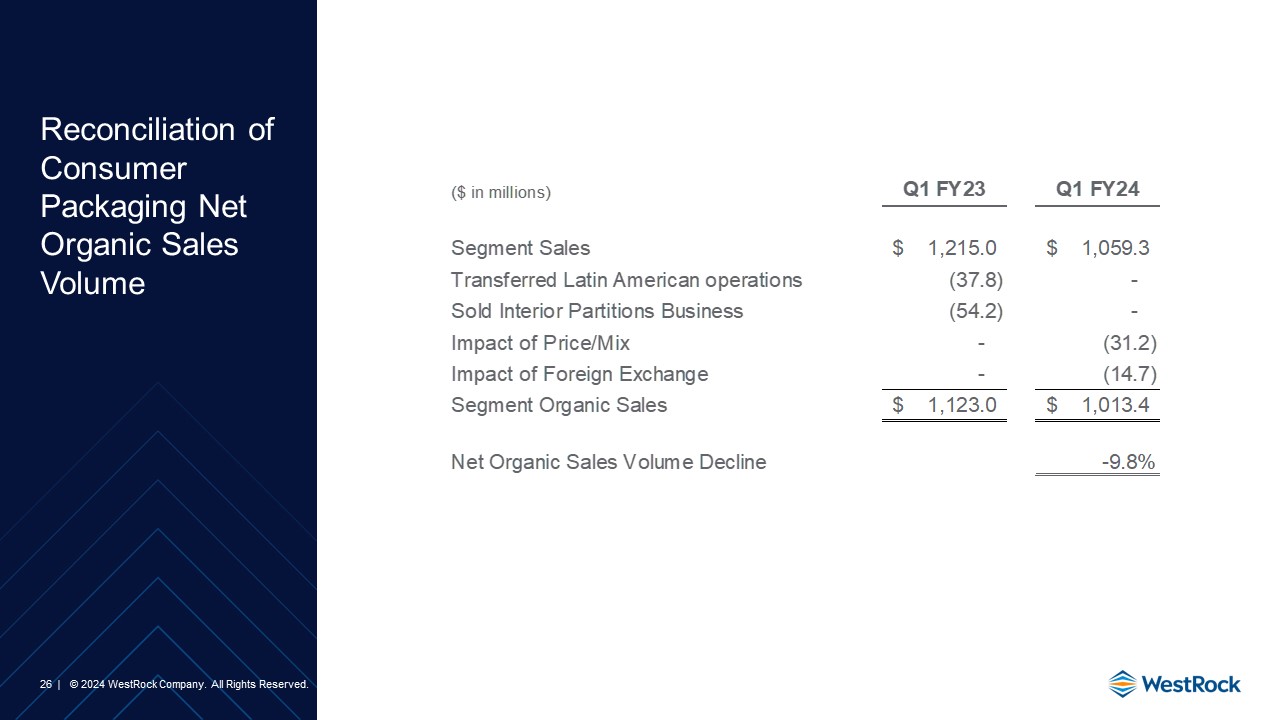Select the (14.7) Foreign Exchange value
The width and height of the screenshot is (1280, 720).
pos(1129,374)
